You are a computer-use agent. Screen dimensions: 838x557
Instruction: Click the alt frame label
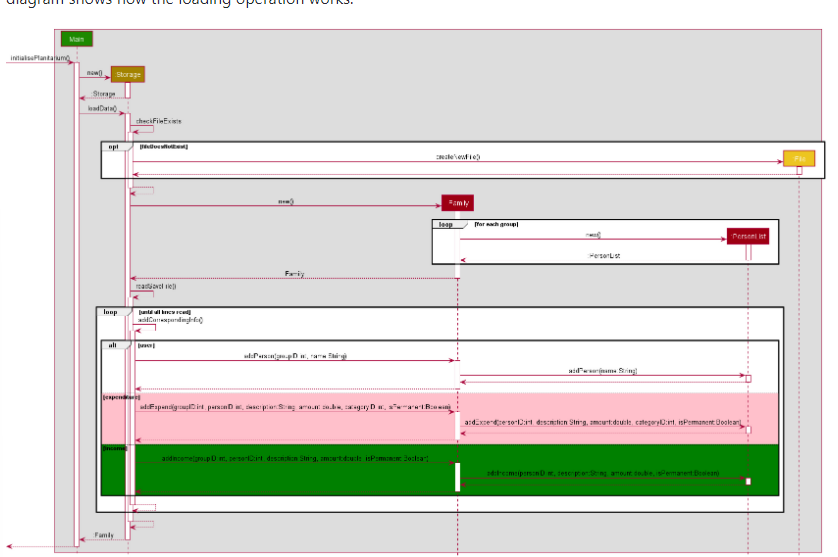coord(112,346)
